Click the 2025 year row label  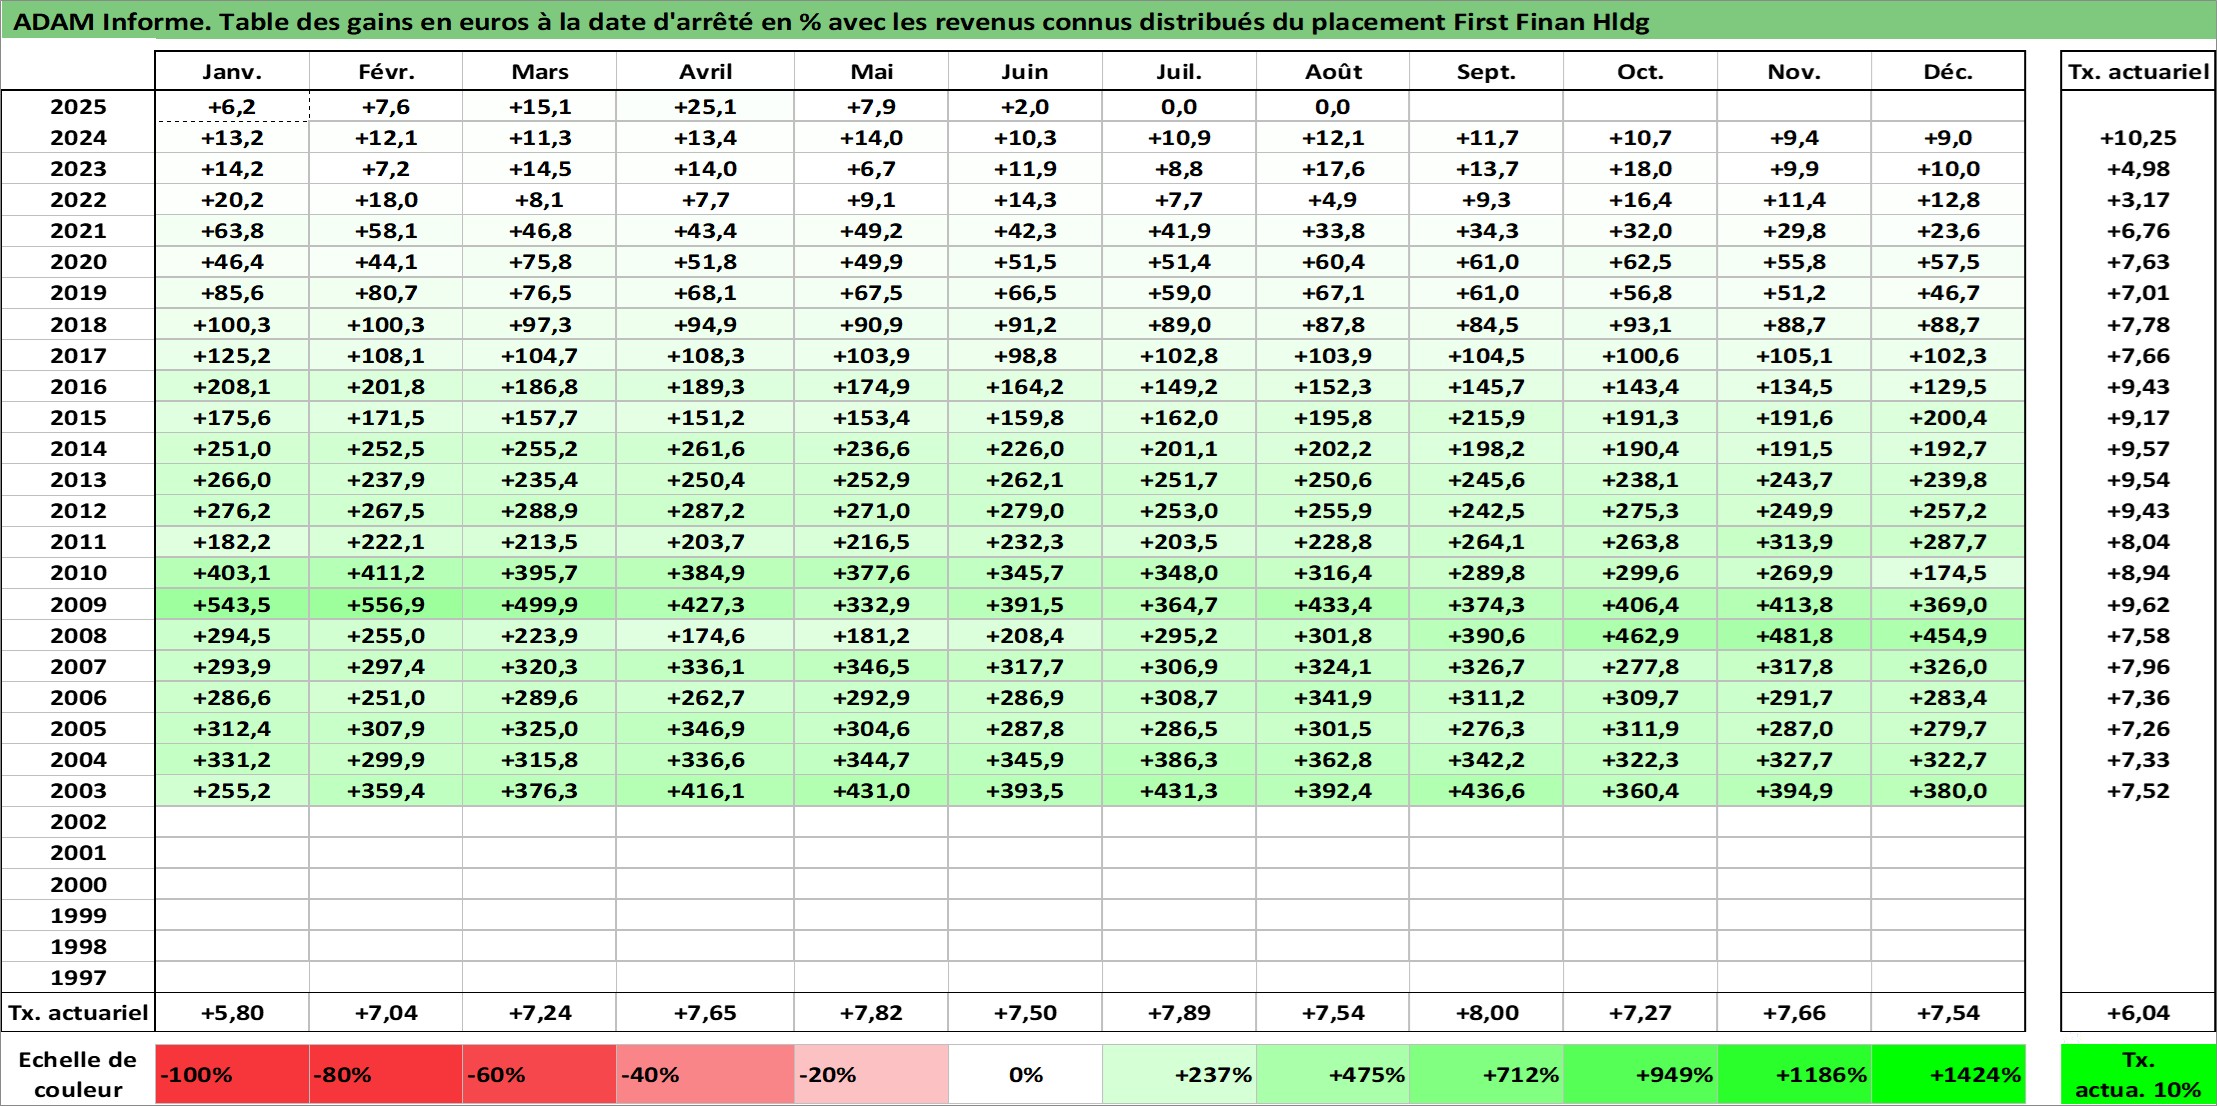point(78,107)
